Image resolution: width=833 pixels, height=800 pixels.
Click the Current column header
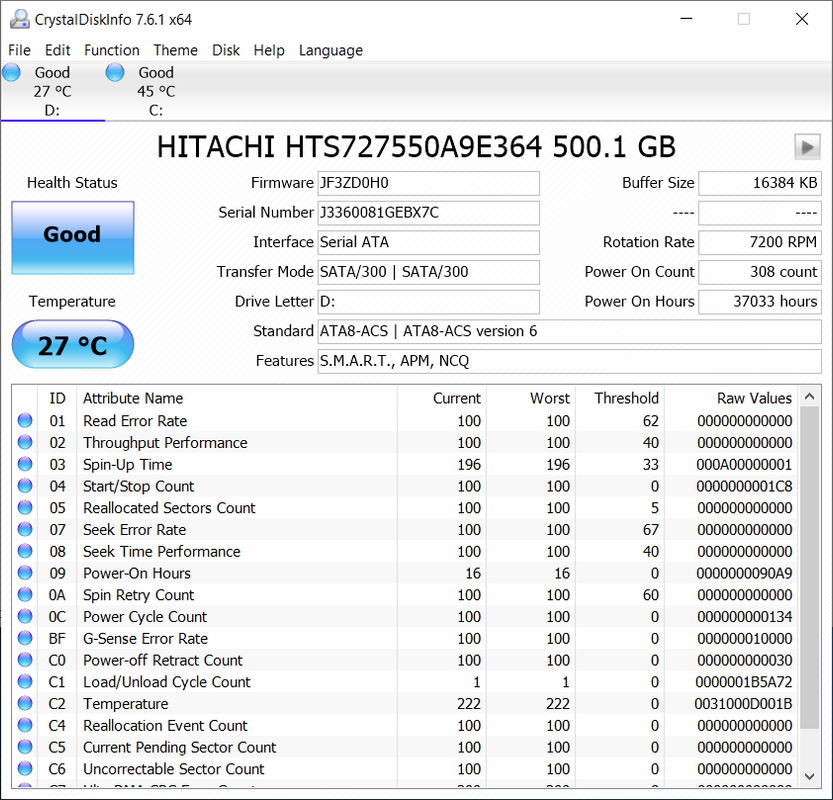pos(441,398)
